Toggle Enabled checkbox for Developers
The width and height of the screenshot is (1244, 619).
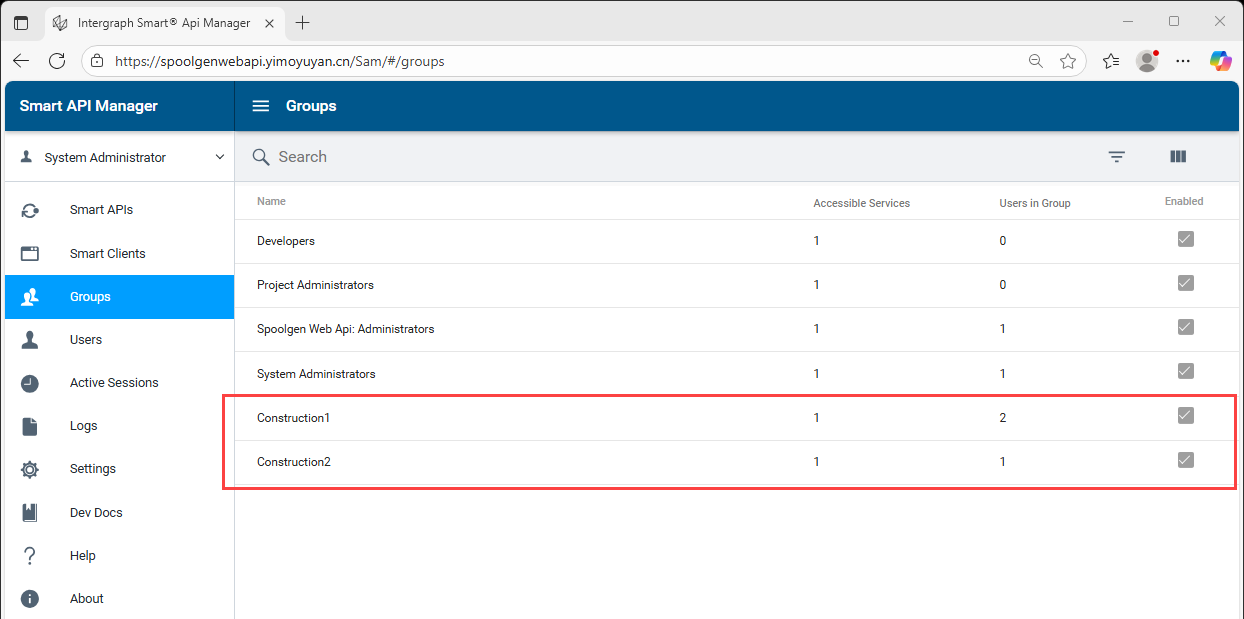1185,240
